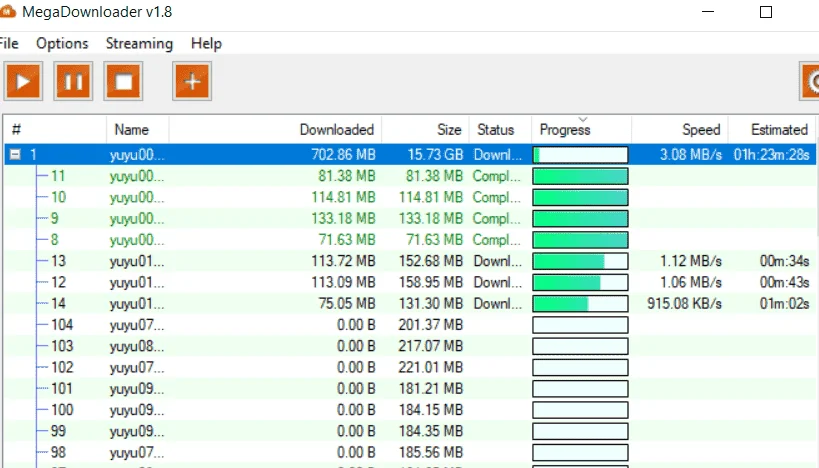Viewport: 819px width, 468px height.
Task: Collapse the package 1 tree node
Action: [x=15, y=155]
